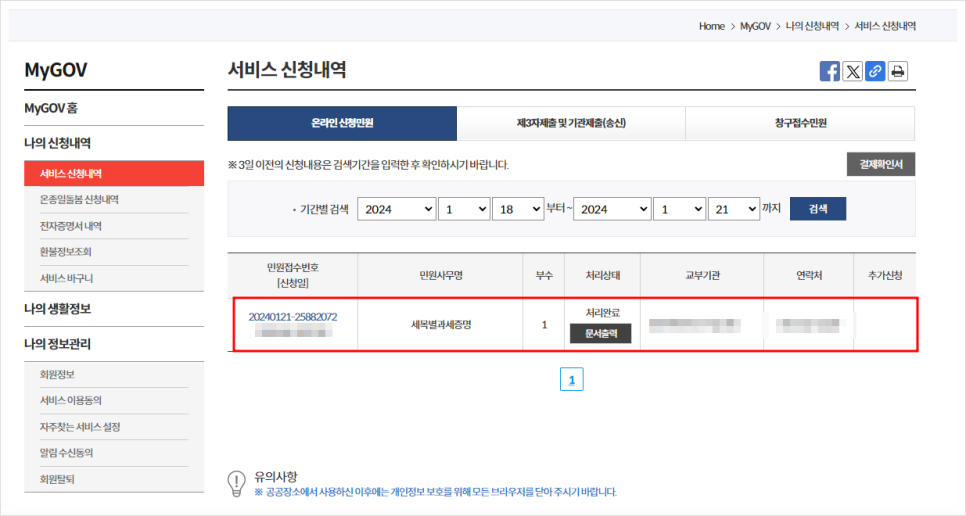Click 연락처 column header

point(809,275)
